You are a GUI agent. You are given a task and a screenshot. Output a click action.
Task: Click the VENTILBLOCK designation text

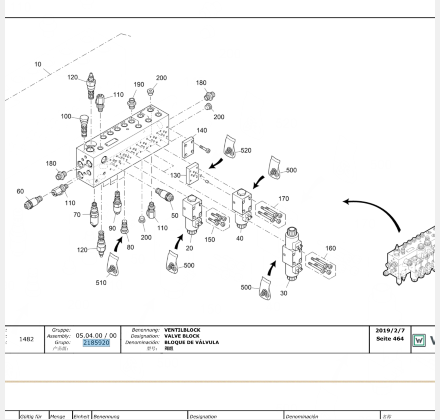click(182, 330)
